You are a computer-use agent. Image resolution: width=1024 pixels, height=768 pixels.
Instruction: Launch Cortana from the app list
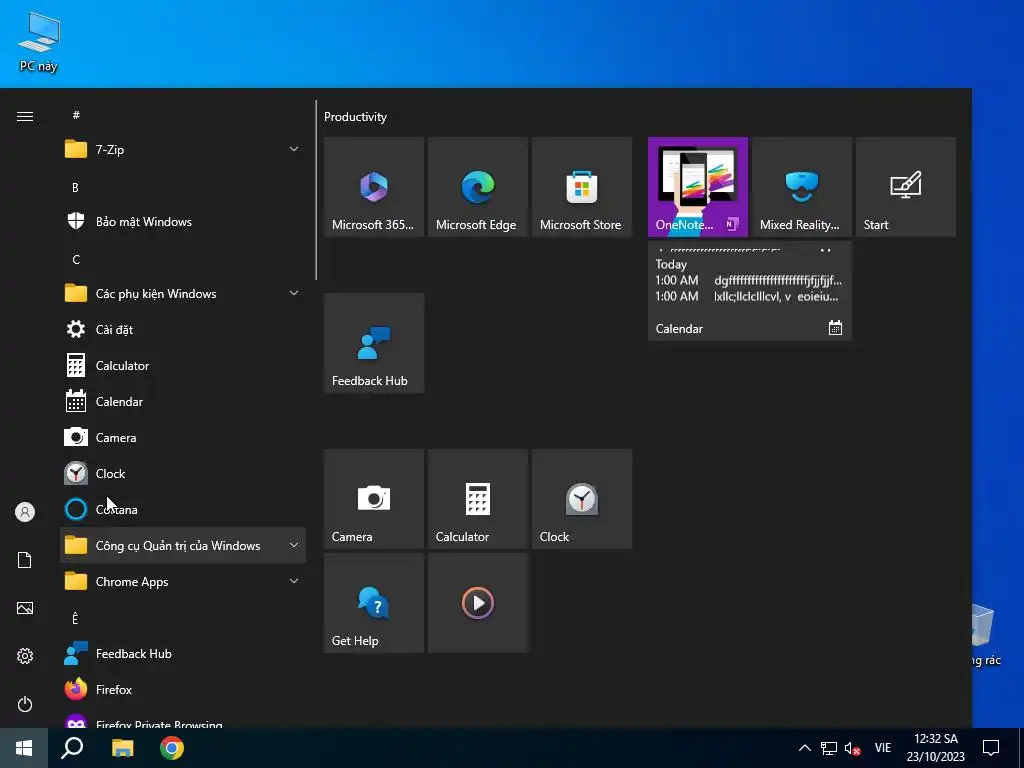coord(183,509)
